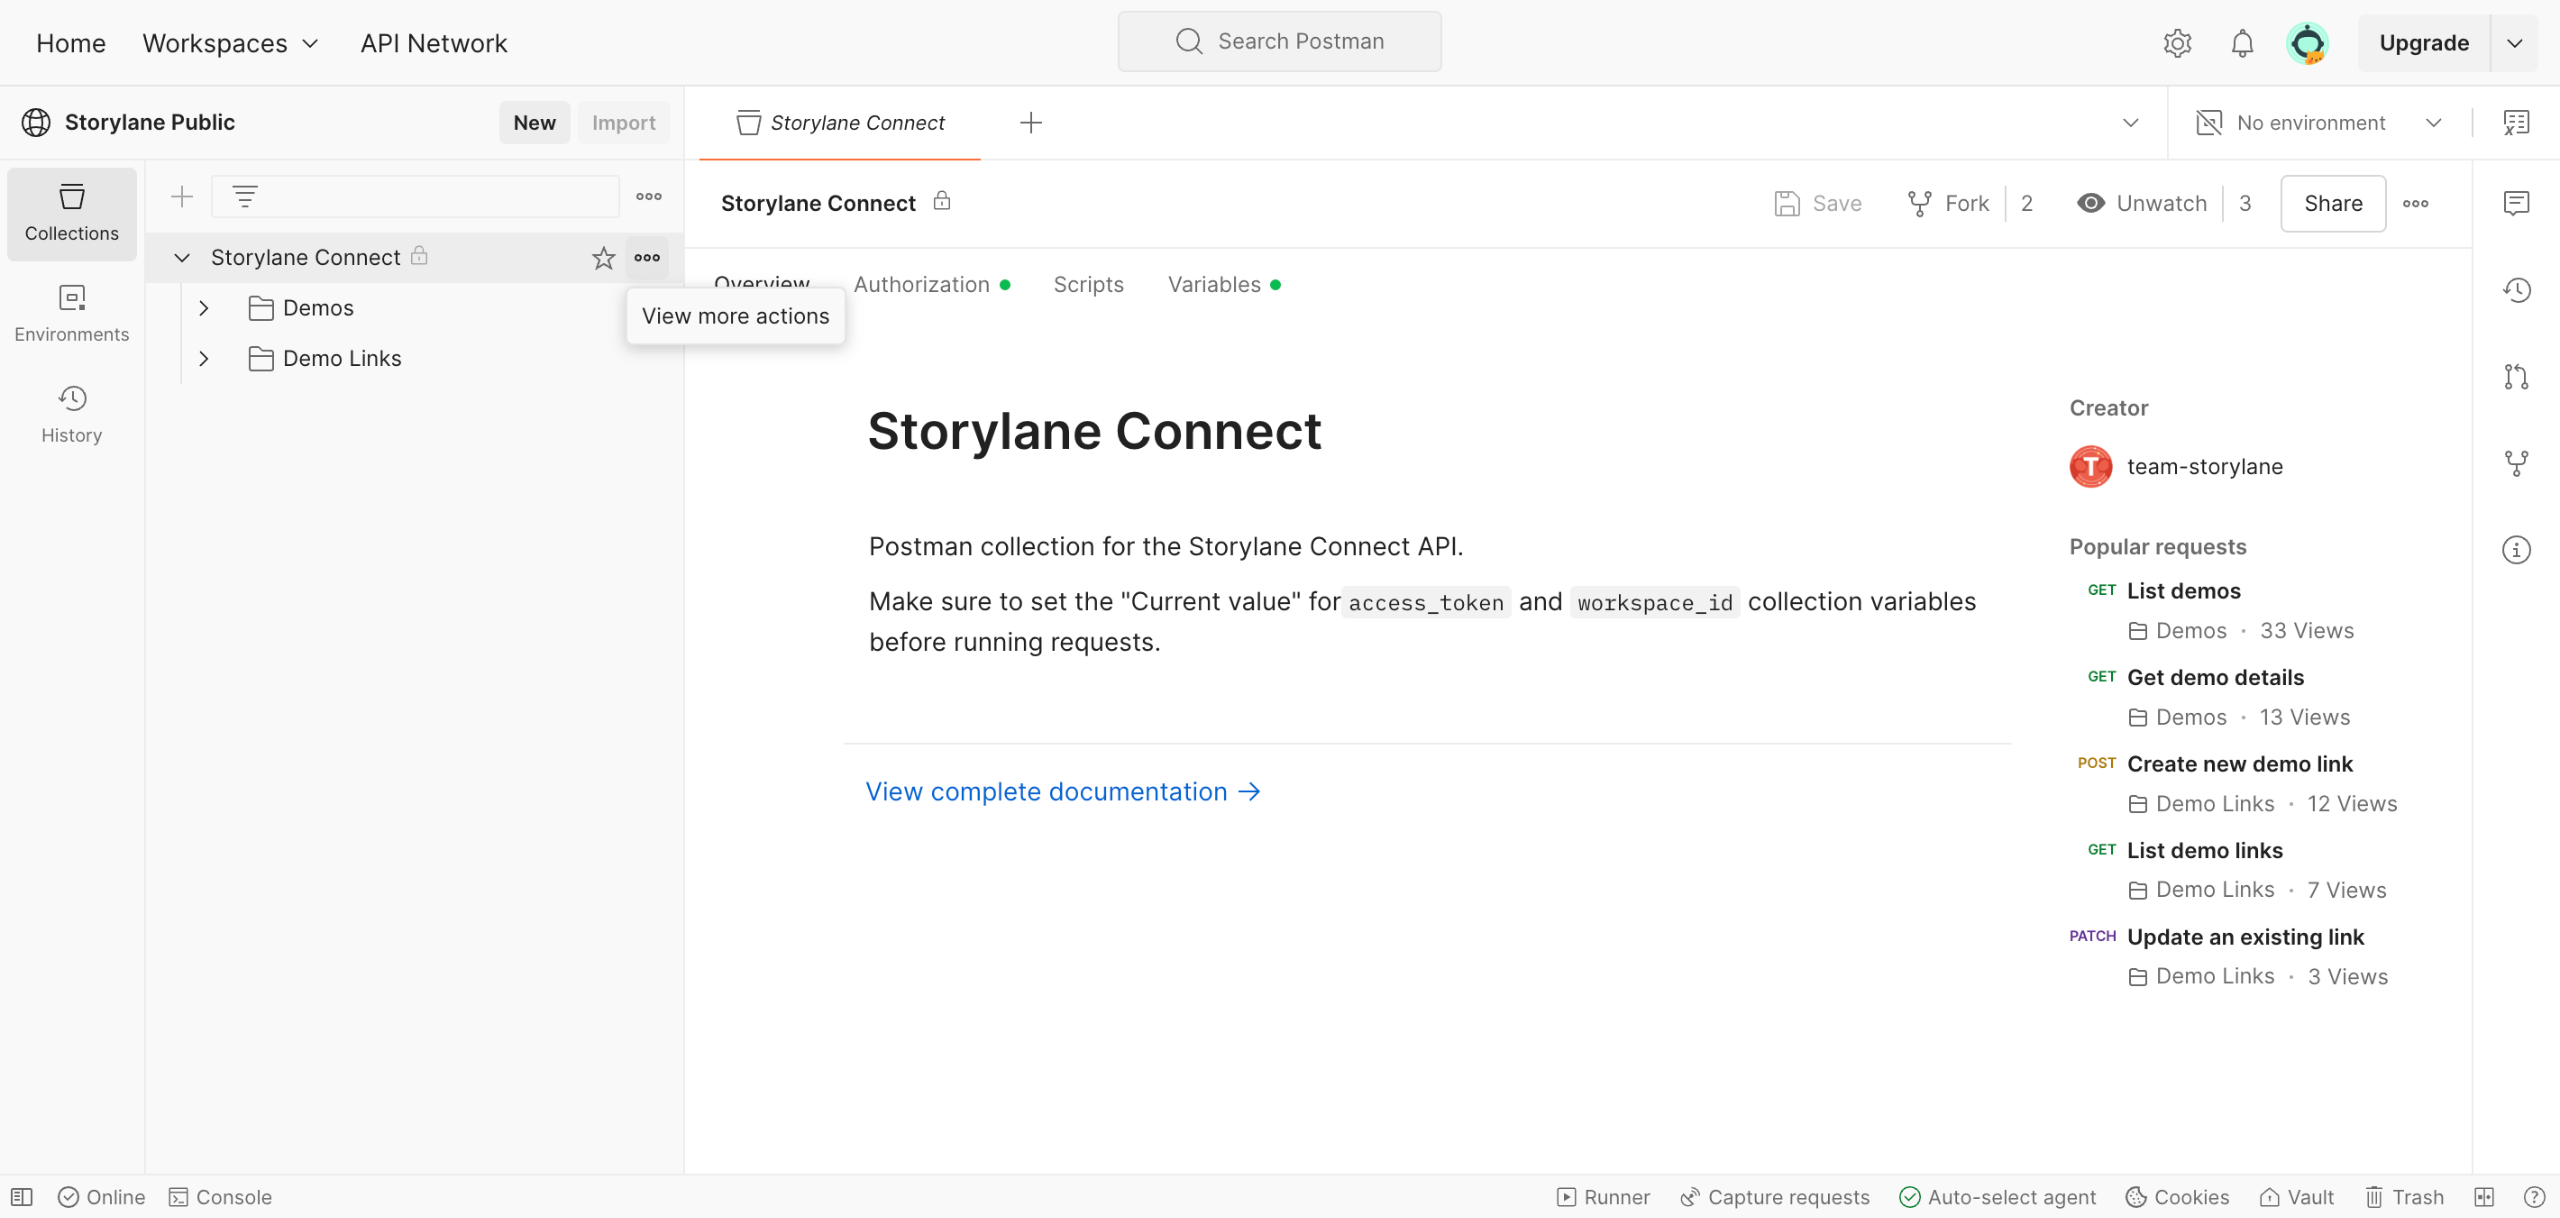The height and width of the screenshot is (1218, 2560).
Task: Star the Storylane Connect collection
Action: [x=603, y=258]
